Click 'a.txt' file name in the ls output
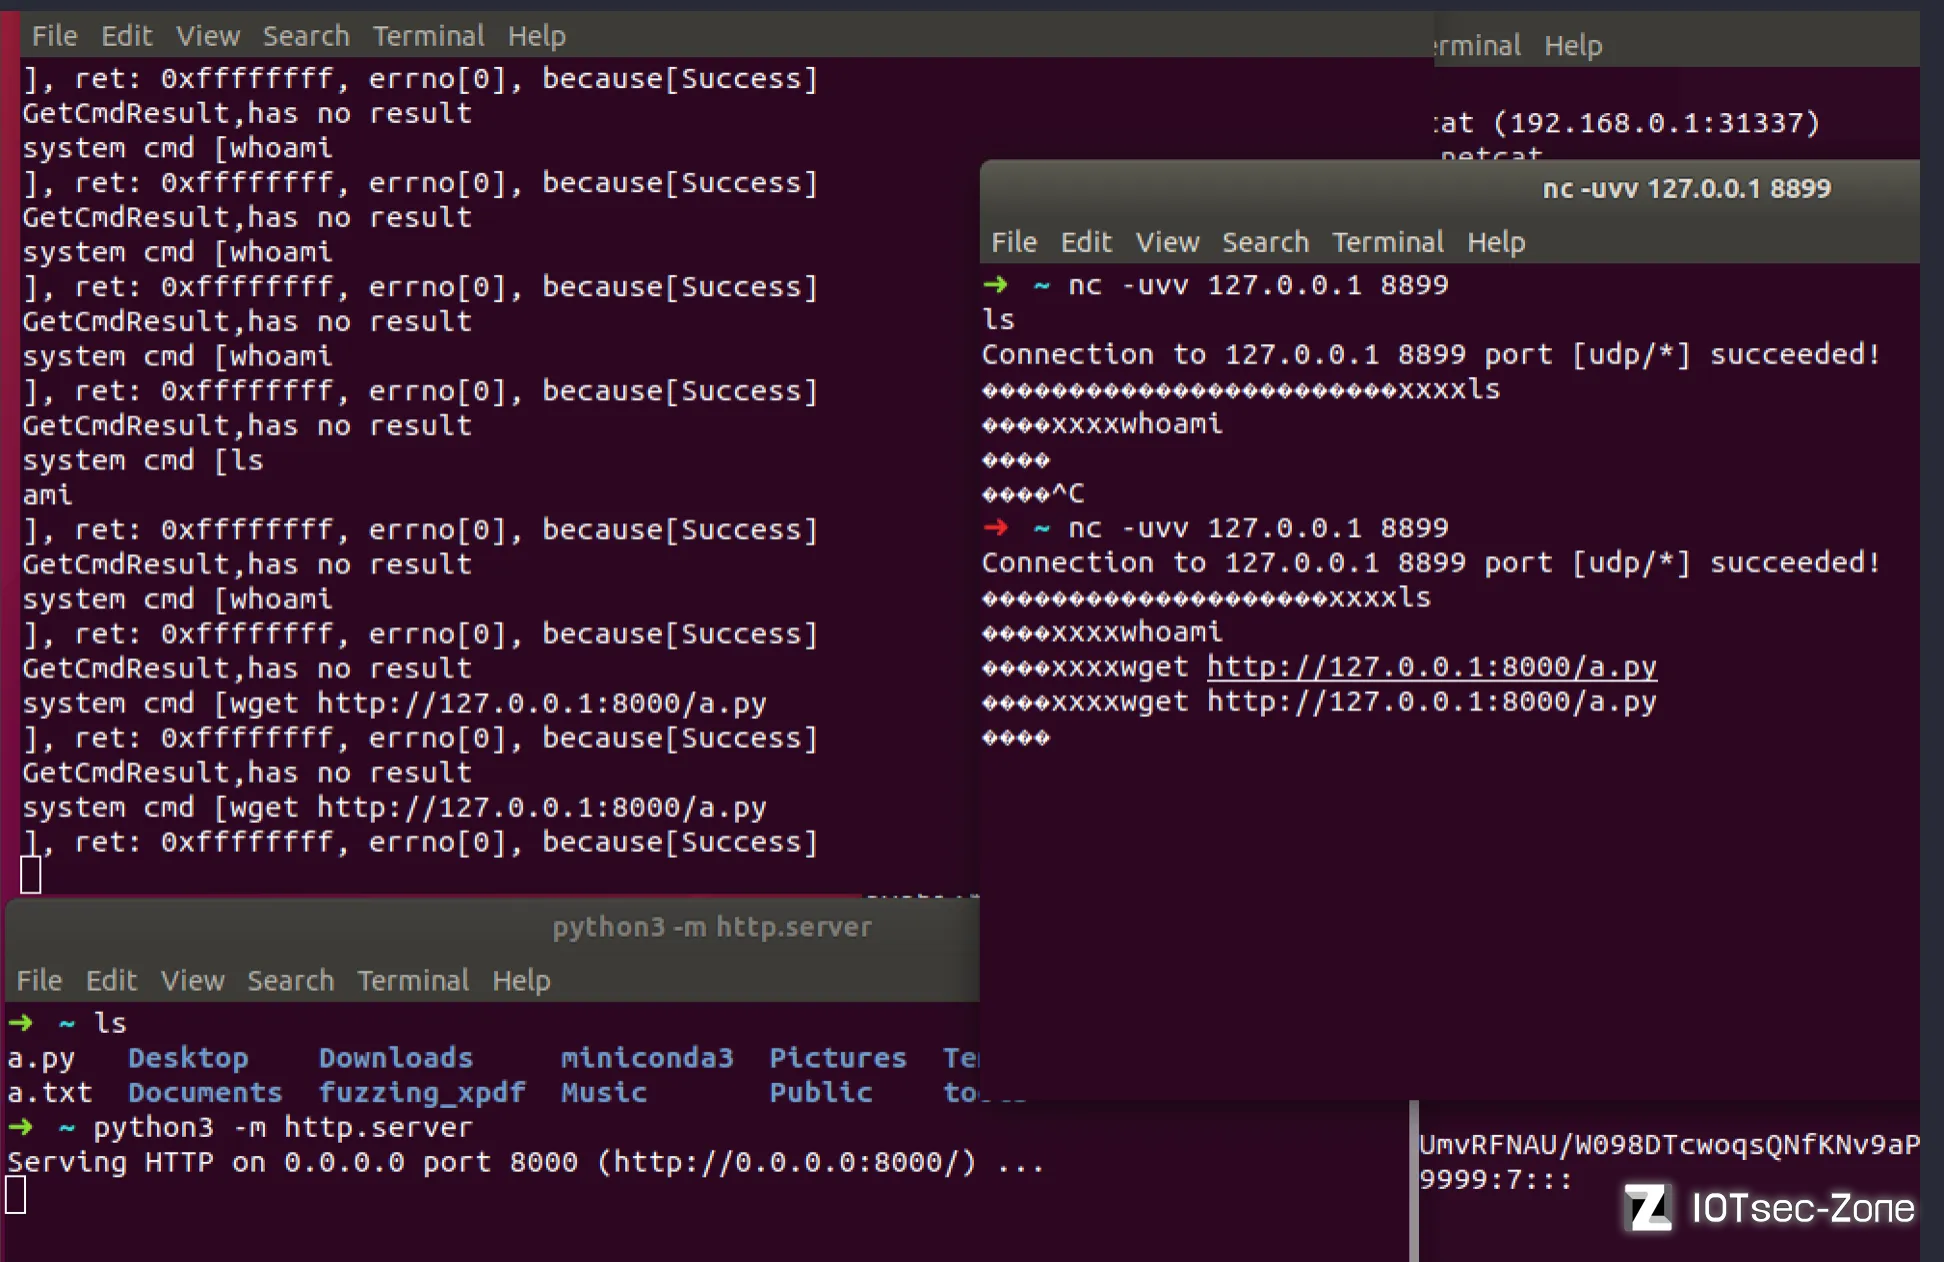The image size is (1944, 1262). (x=50, y=1093)
